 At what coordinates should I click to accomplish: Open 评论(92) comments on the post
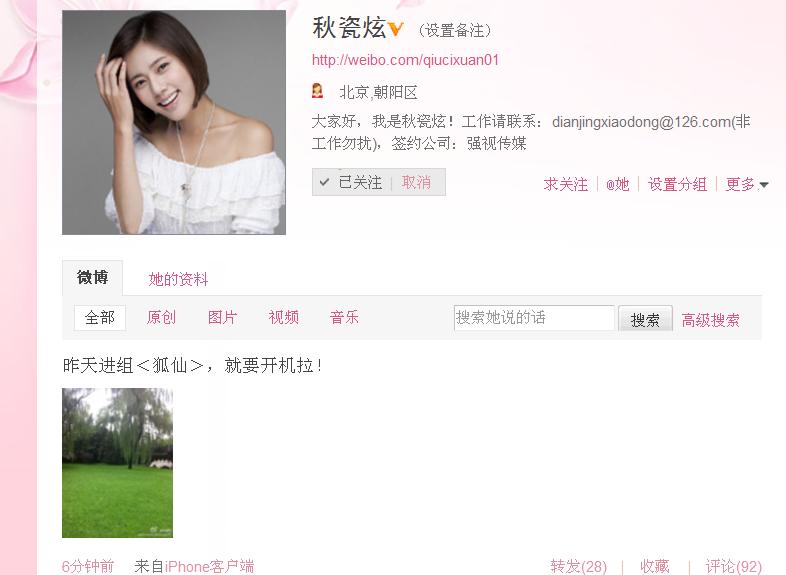click(733, 566)
